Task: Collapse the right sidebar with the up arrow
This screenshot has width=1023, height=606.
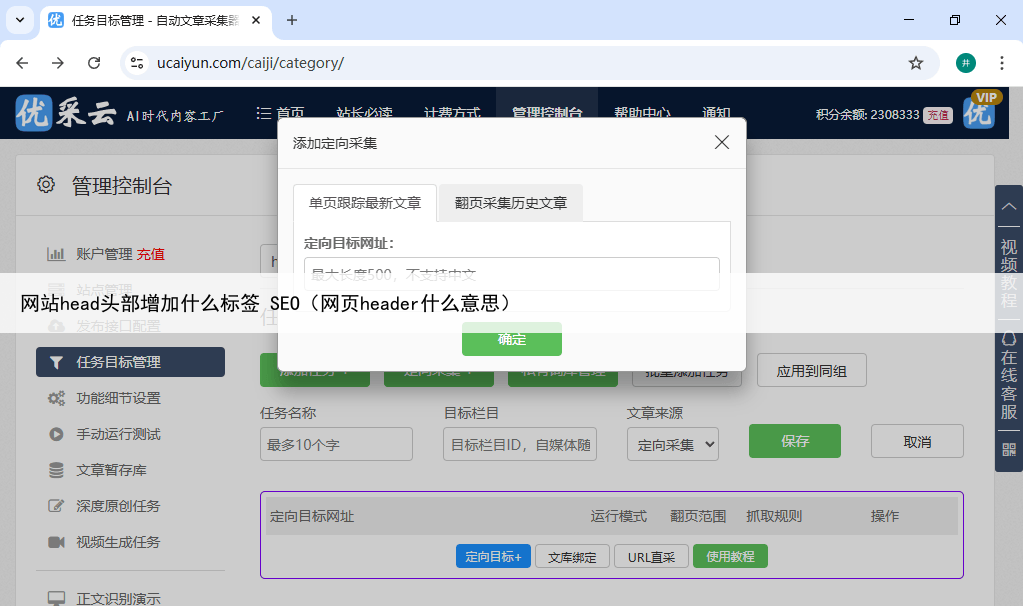Action: pyautogui.click(x=1008, y=206)
